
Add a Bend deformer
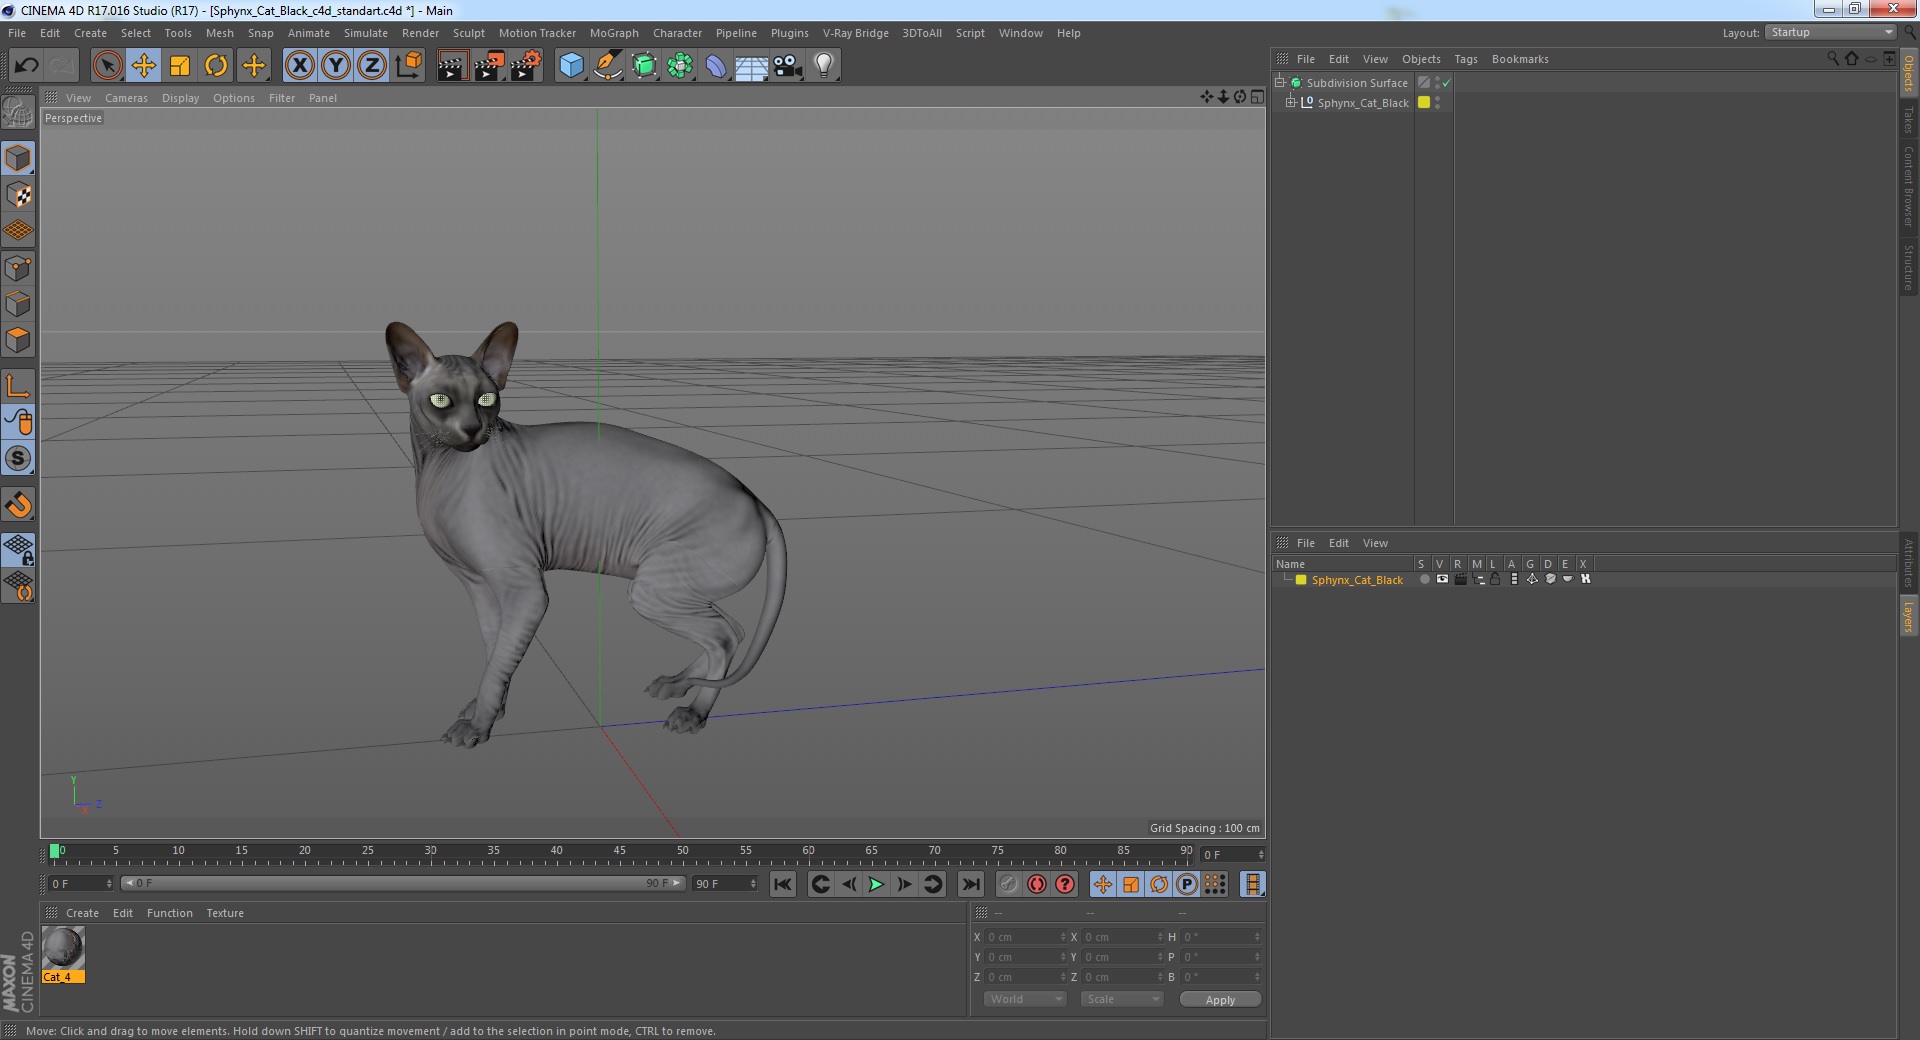click(x=716, y=66)
